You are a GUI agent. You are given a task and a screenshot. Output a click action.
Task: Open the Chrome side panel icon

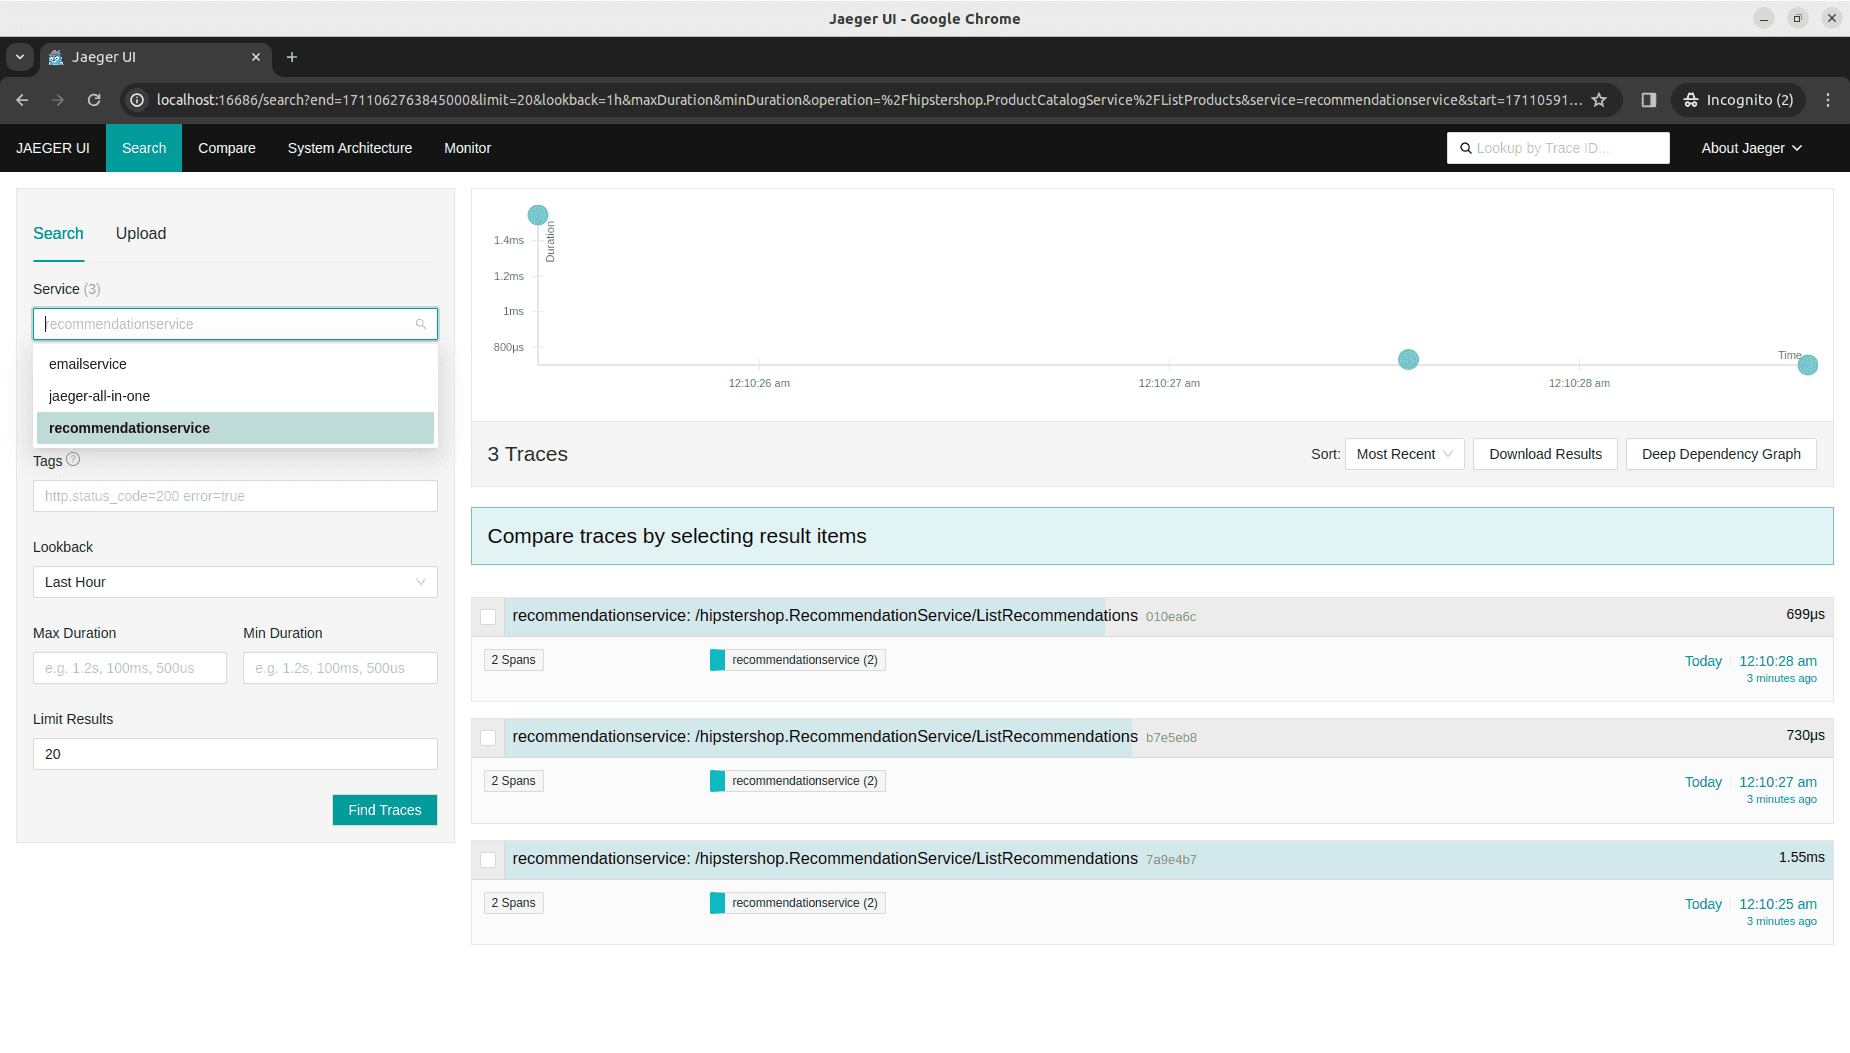coord(1649,100)
